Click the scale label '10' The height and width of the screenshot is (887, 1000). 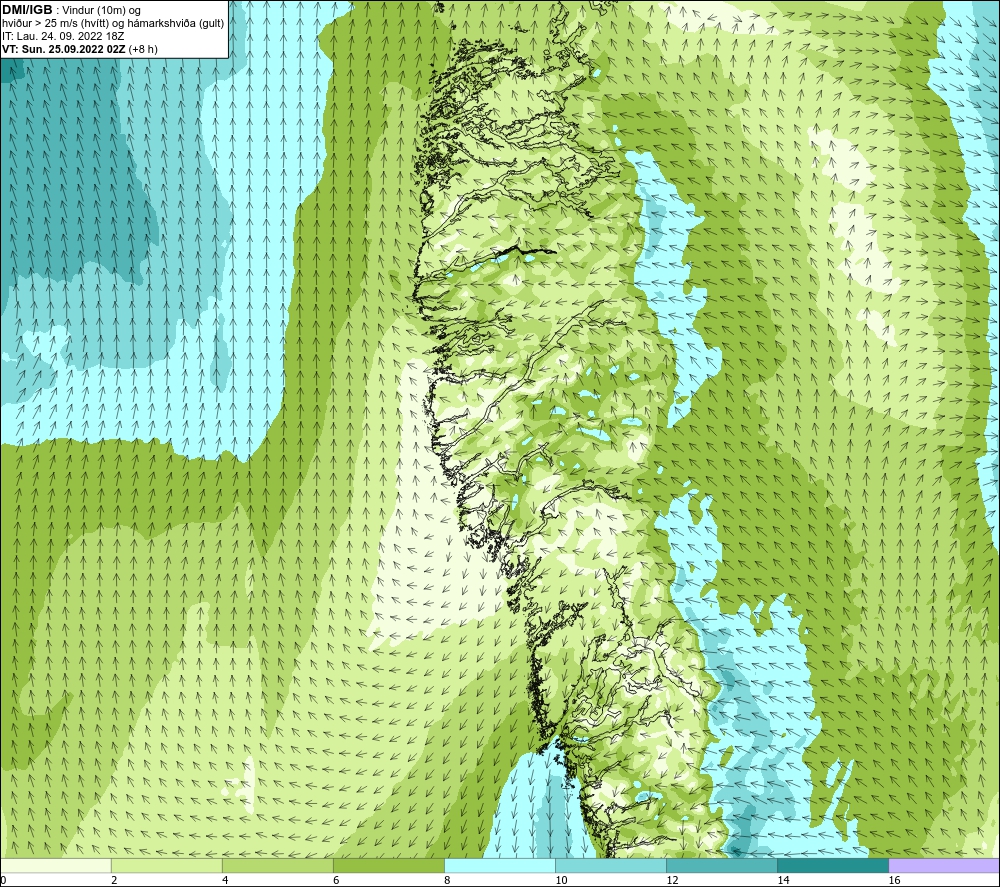coord(561,881)
